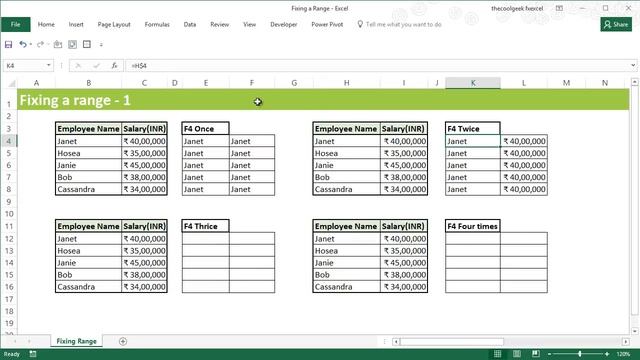Click the sixth Quick Access Toolbar table icon
This screenshot has height=360, width=640.
click(x=87, y=44)
